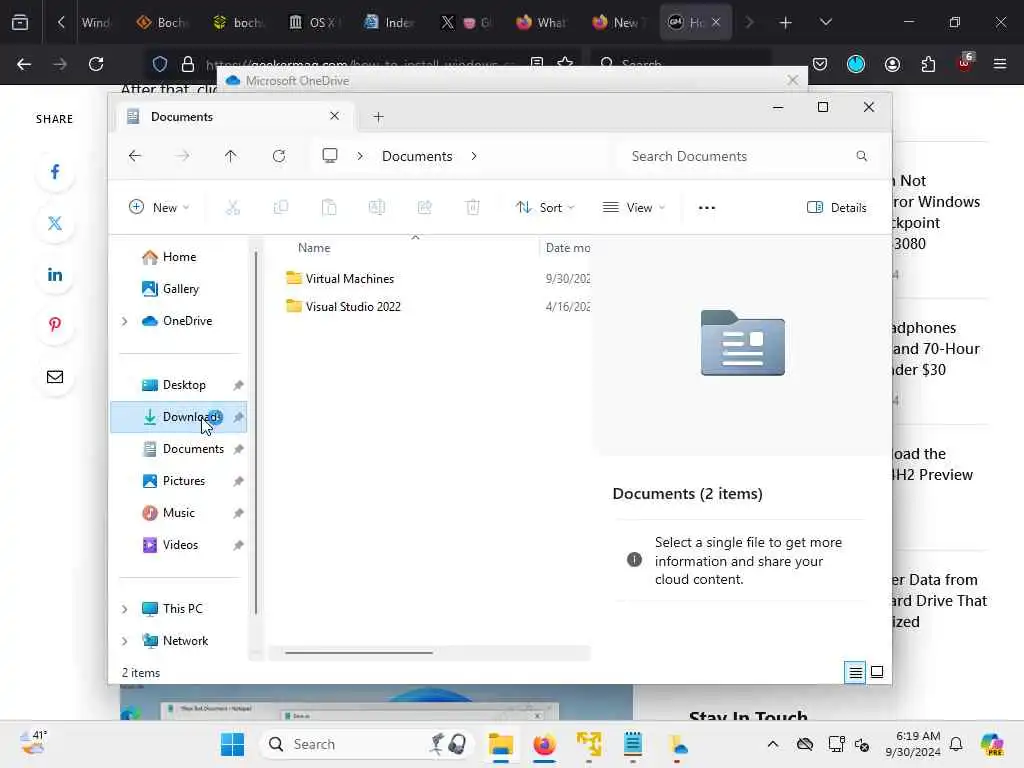The height and width of the screenshot is (768, 1024).
Task: Open a new browser tab
Action: [x=785, y=23]
